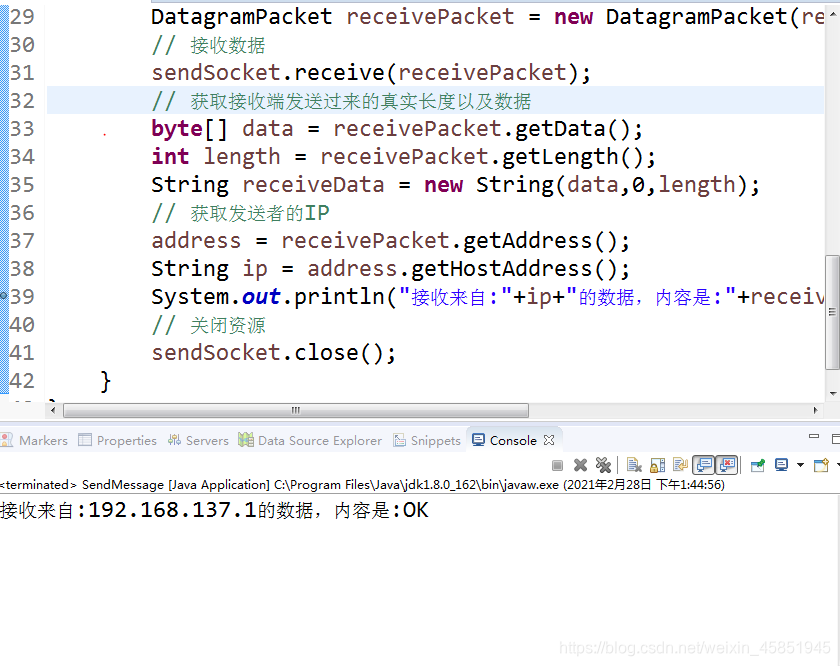
Task: Click 'receiveData' variable on line 35
Action: coord(313,185)
